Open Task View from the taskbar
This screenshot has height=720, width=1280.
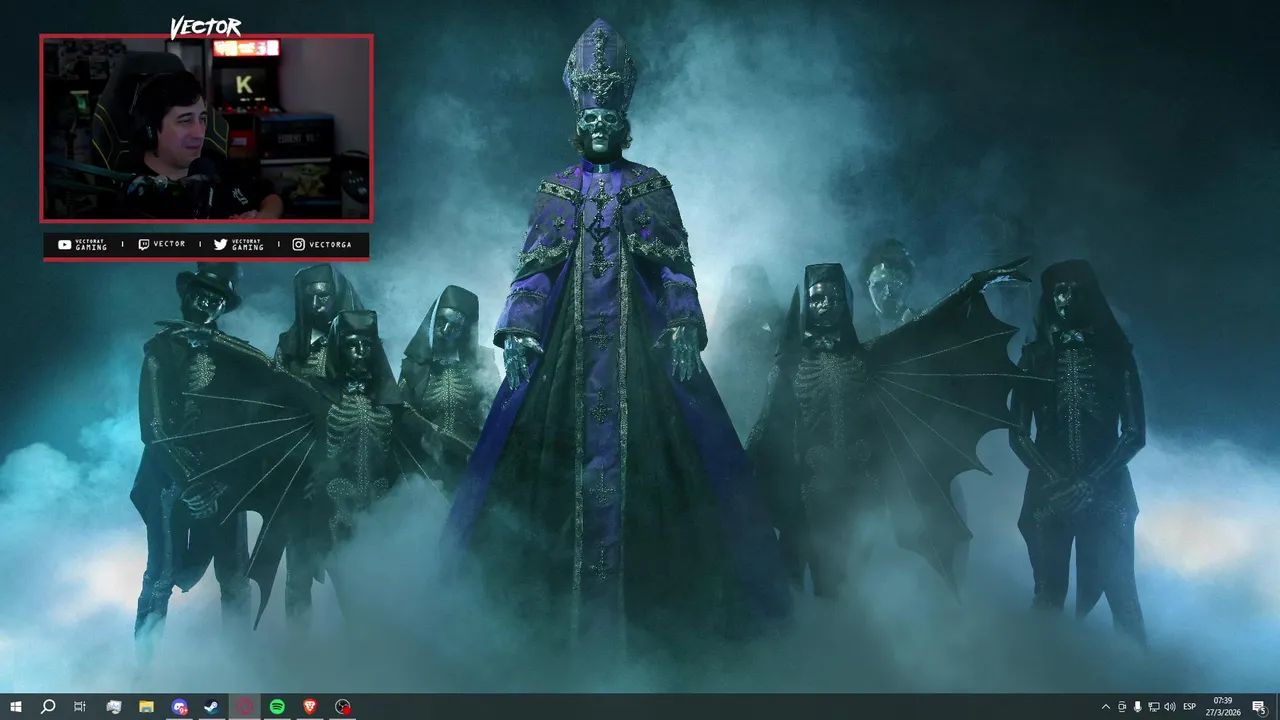[80, 707]
